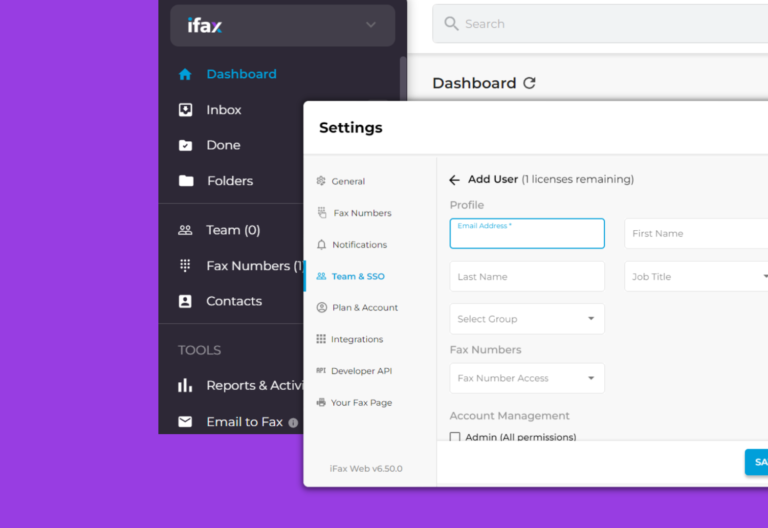Open the Job Title dropdown
The width and height of the screenshot is (768, 528).
[x=696, y=277]
